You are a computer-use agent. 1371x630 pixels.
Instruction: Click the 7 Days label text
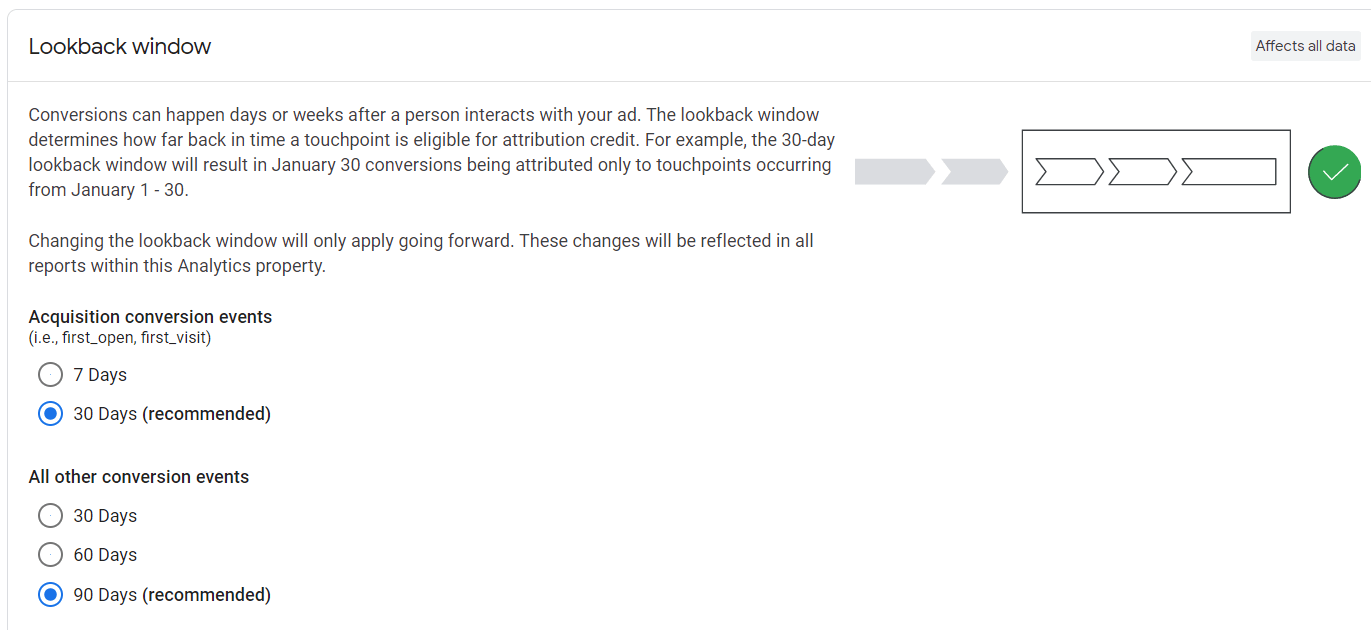pos(100,374)
